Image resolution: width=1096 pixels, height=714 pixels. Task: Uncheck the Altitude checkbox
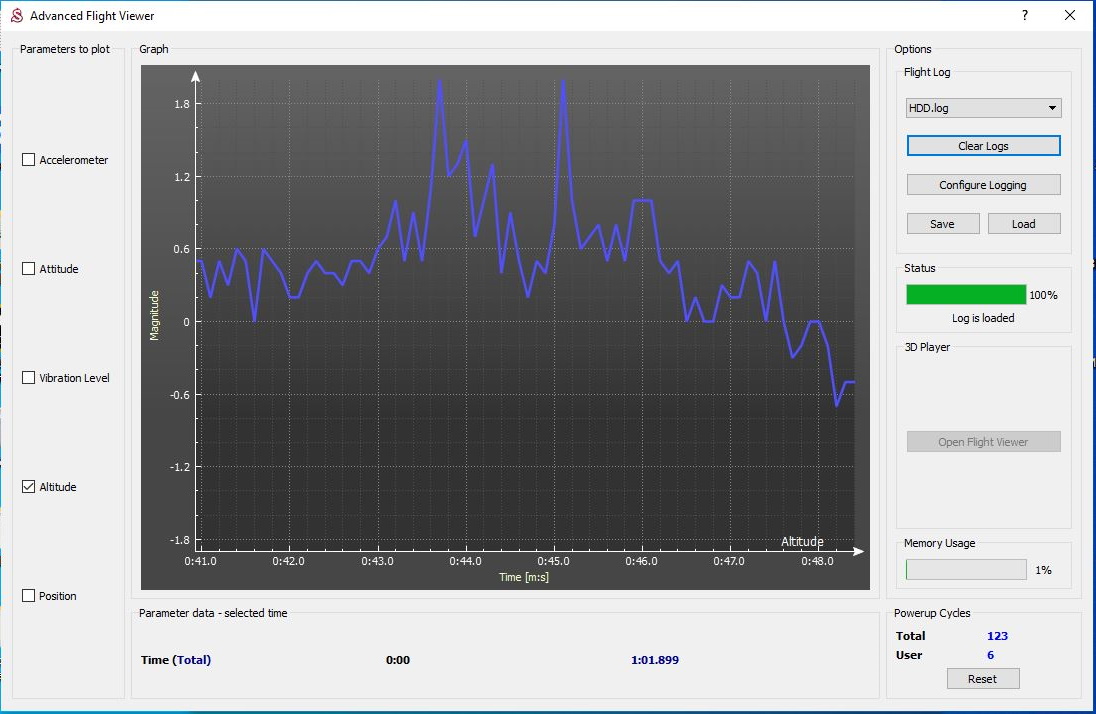[x=29, y=487]
